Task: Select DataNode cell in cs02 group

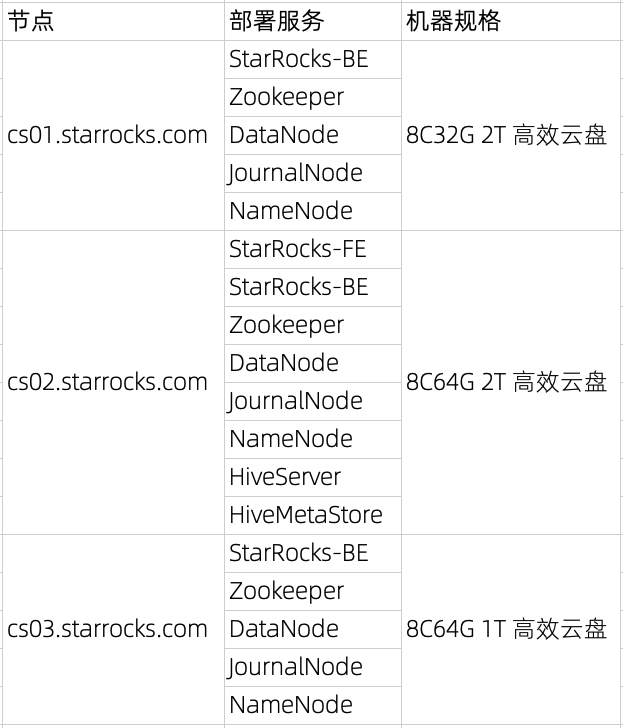Action: [x=313, y=363]
